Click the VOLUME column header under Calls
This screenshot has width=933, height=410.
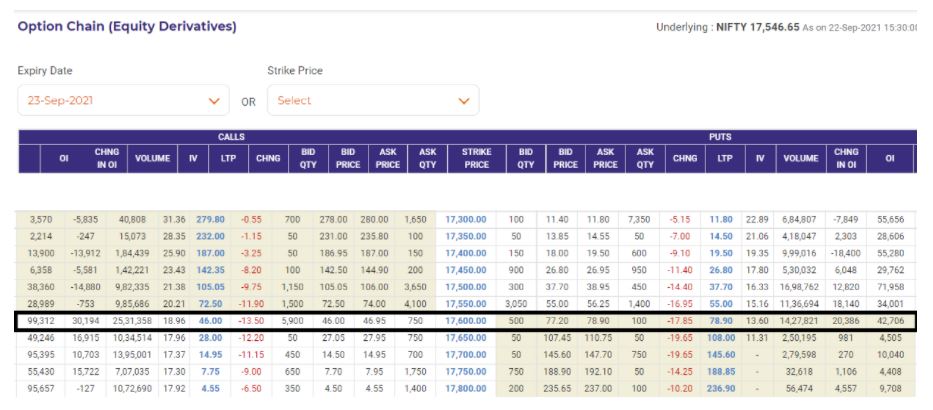152,158
